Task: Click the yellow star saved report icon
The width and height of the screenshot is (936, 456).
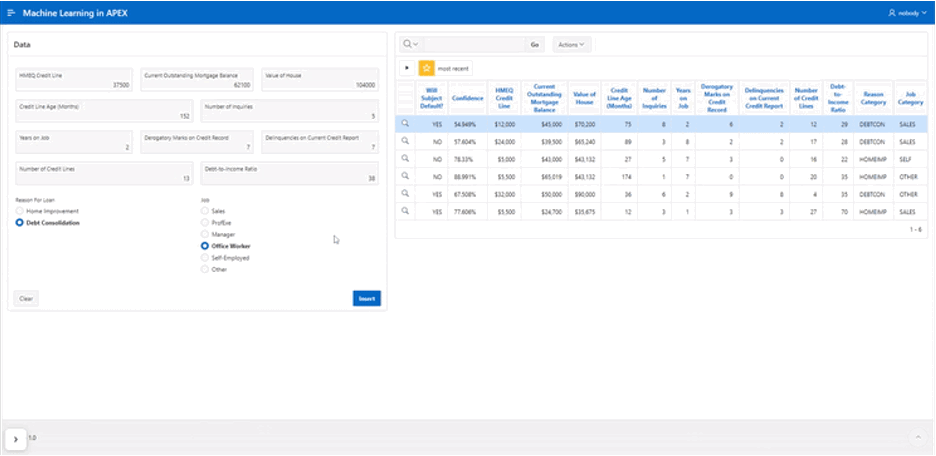Action: pos(426,68)
